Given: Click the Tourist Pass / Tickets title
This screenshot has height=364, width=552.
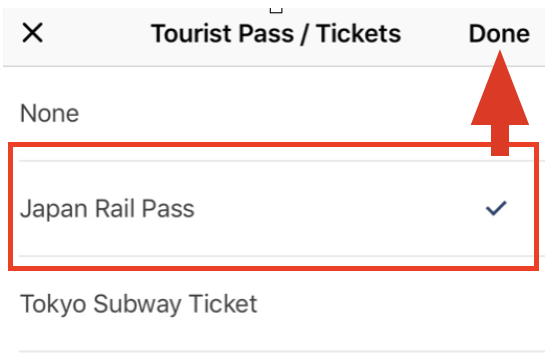Looking at the screenshot, I should (x=276, y=34).
